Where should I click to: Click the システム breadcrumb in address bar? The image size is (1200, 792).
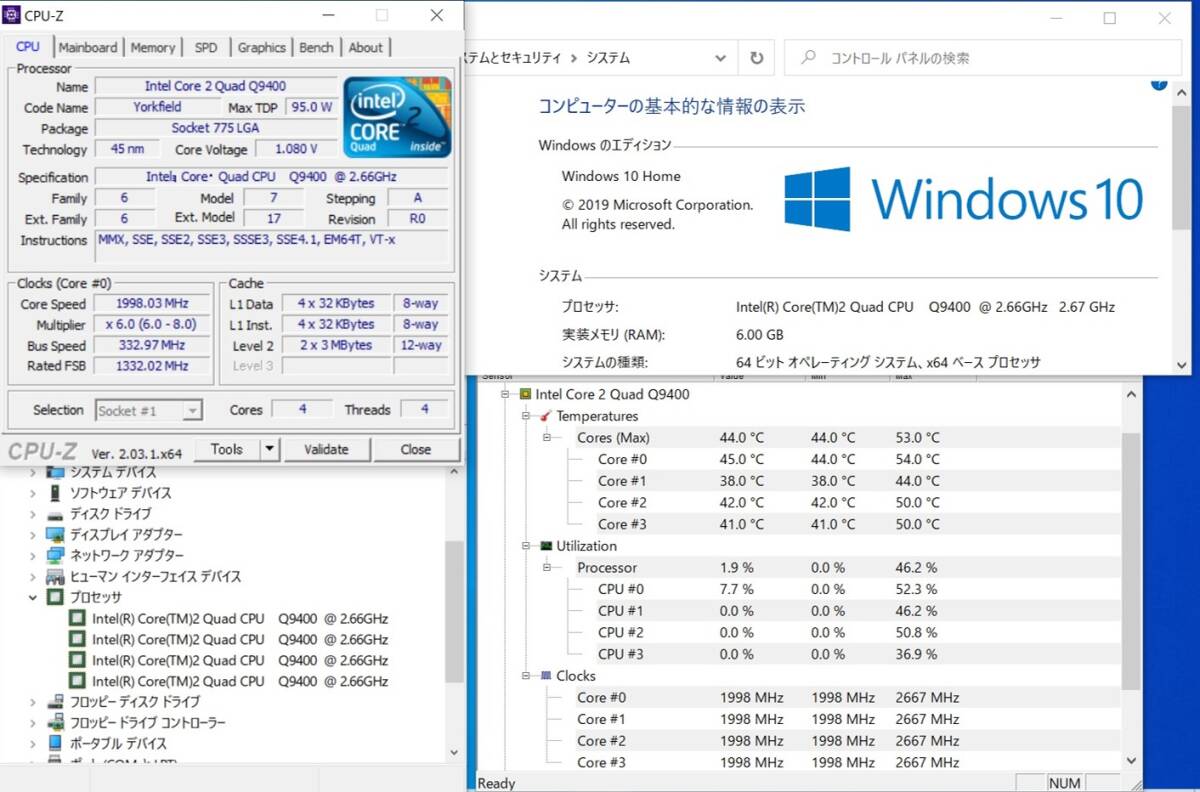(608, 58)
